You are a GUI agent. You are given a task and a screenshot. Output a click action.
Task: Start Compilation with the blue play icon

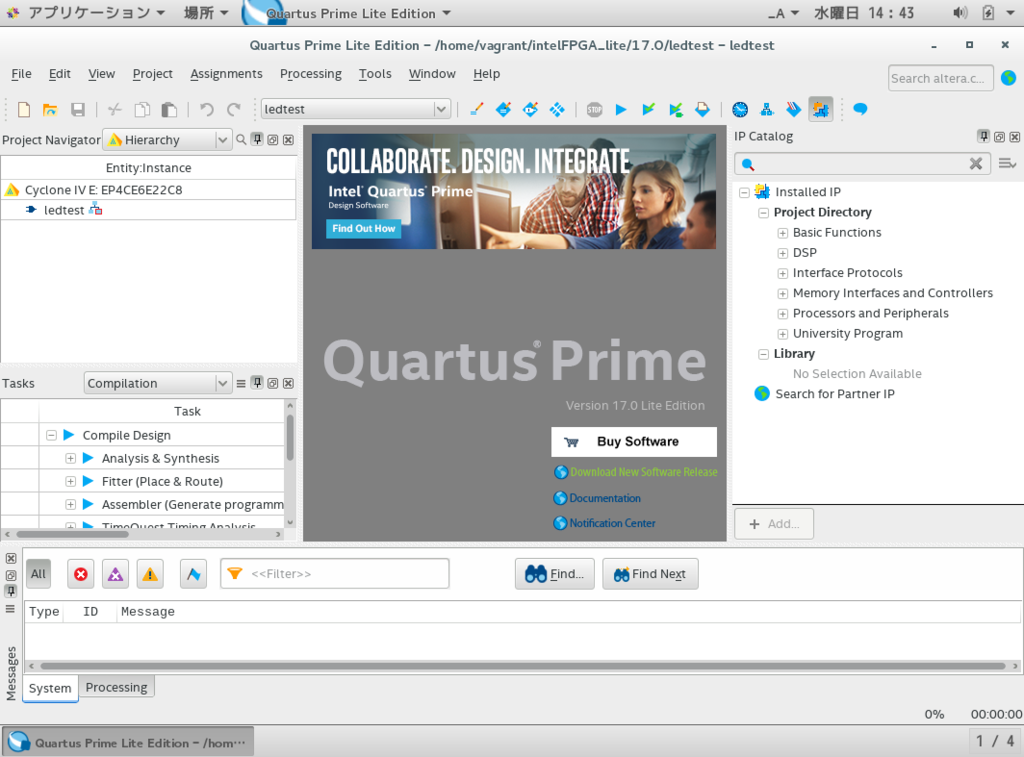click(x=621, y=109)
